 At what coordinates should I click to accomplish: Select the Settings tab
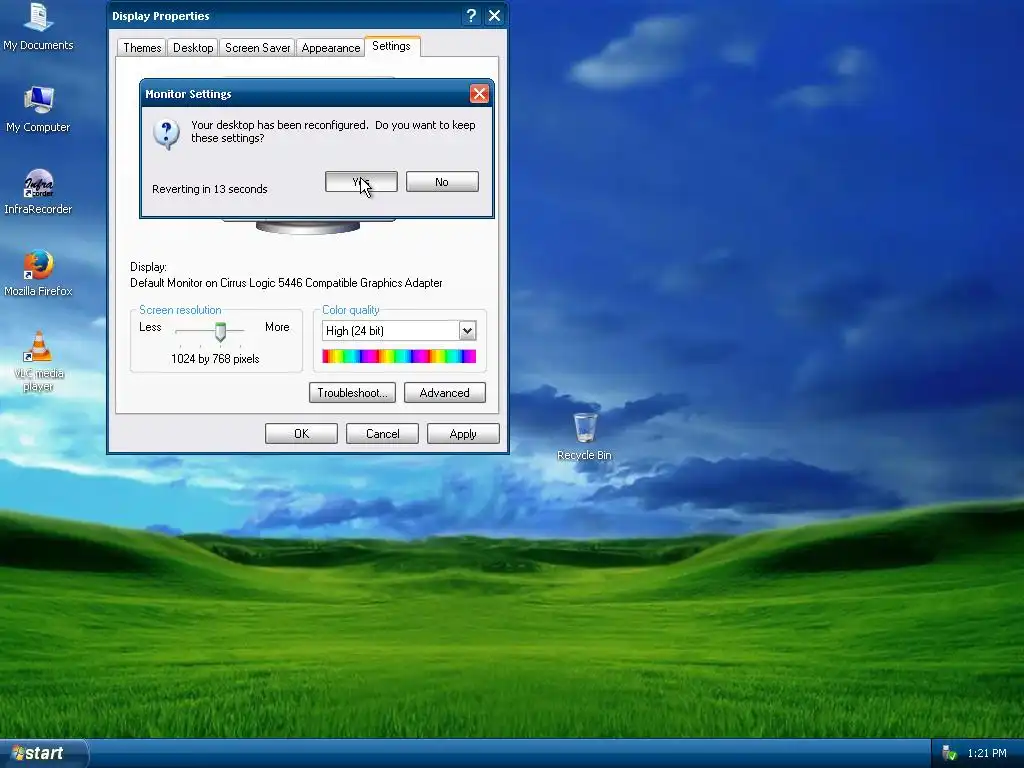[391, 46]
